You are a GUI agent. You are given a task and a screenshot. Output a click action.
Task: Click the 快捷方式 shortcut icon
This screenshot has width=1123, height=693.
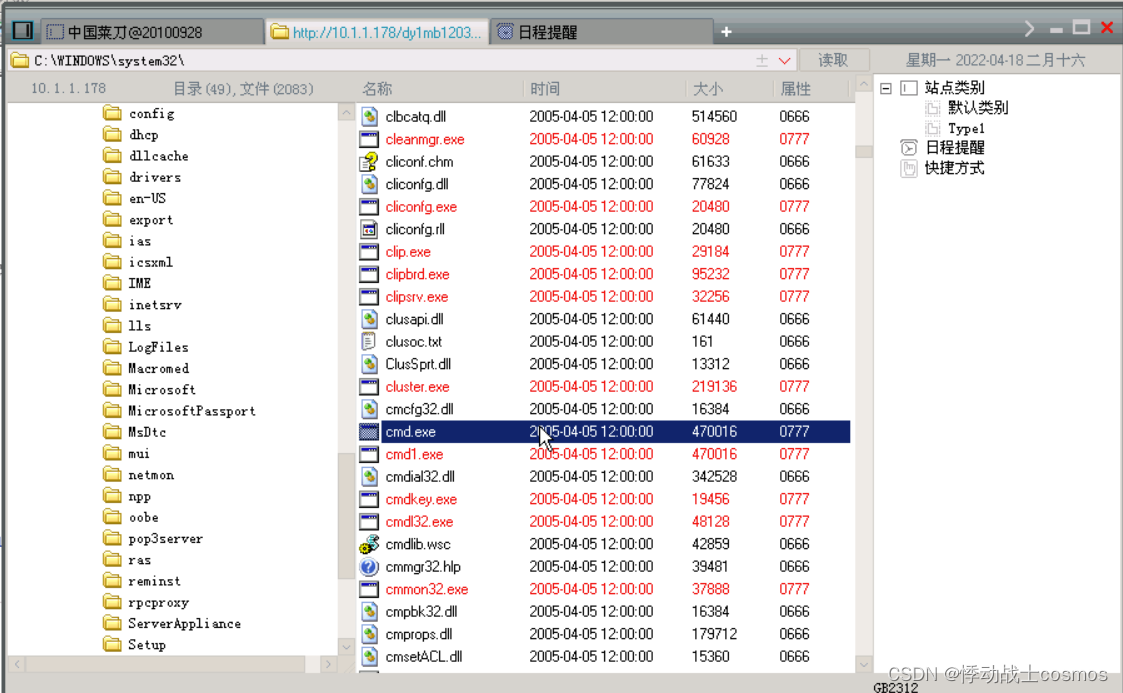pyautogui.click(x=908, y=168)
